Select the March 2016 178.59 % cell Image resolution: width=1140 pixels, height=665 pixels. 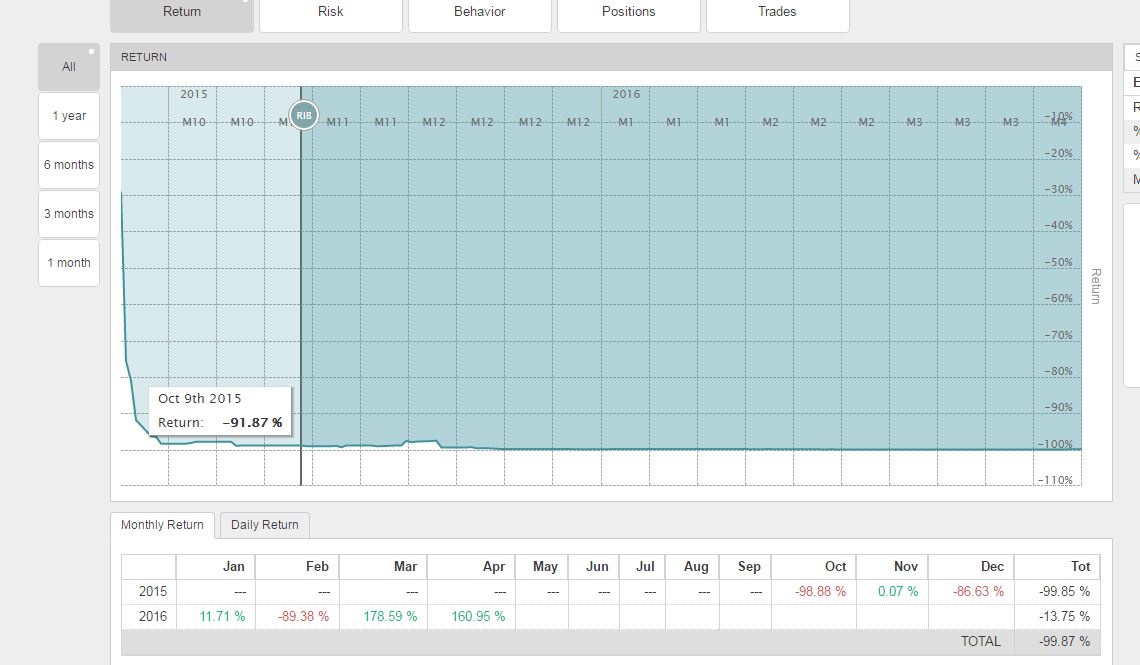(x=390, y=616)
